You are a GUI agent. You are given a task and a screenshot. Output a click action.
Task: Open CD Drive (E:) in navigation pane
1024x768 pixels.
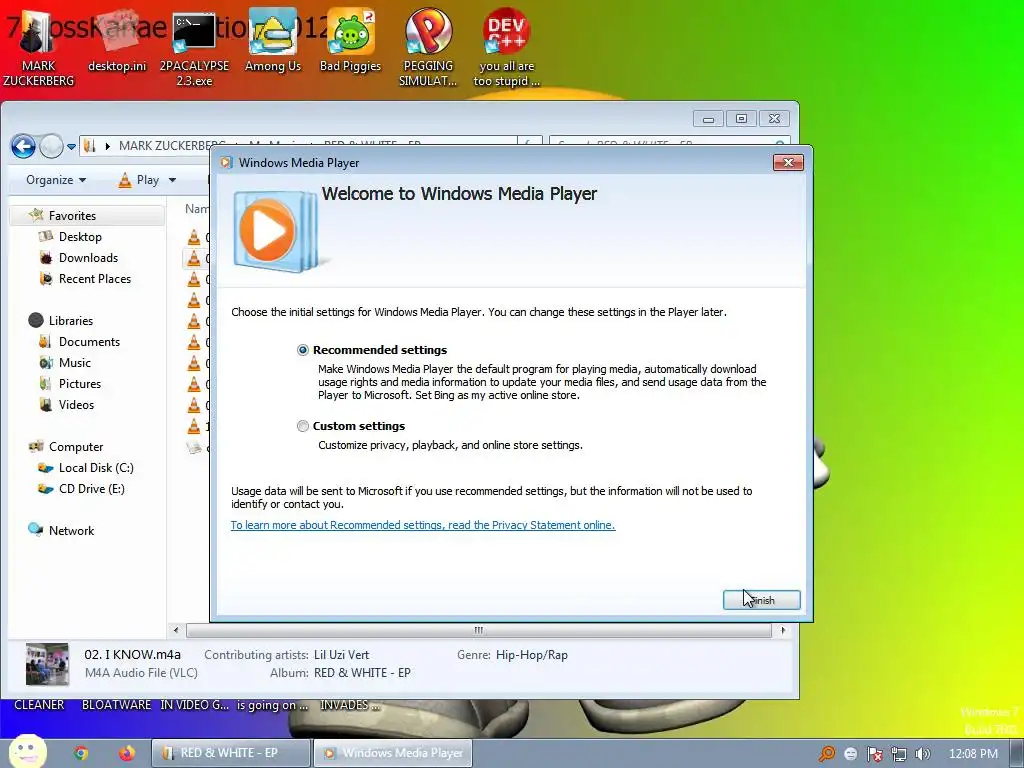click(91, 488)
